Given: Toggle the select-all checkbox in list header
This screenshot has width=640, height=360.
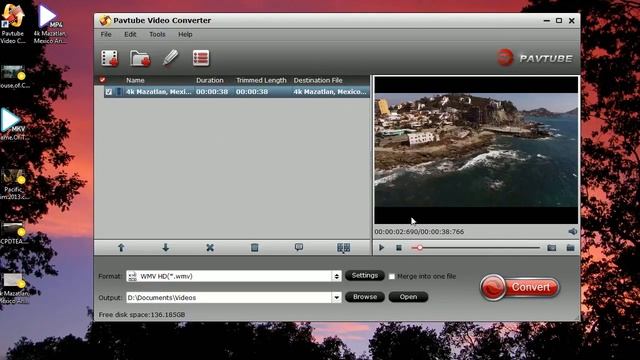Looking at the screenshot, I should click(102, 80).
